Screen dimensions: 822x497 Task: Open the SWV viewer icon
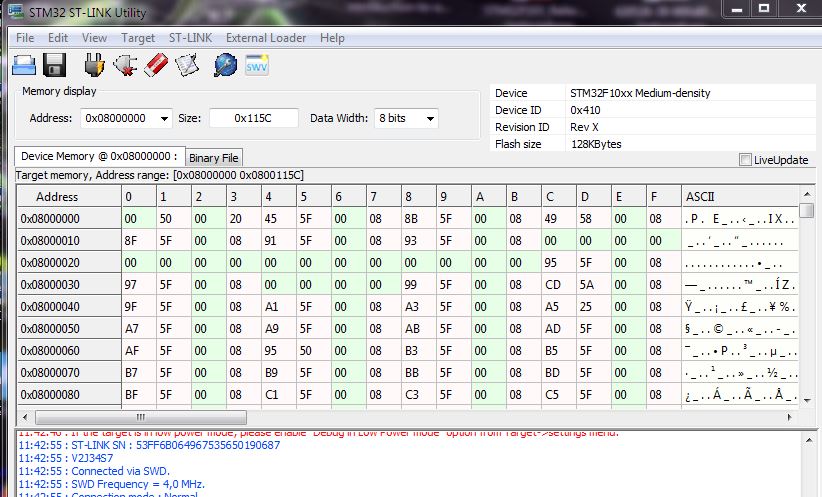(257, 65)
